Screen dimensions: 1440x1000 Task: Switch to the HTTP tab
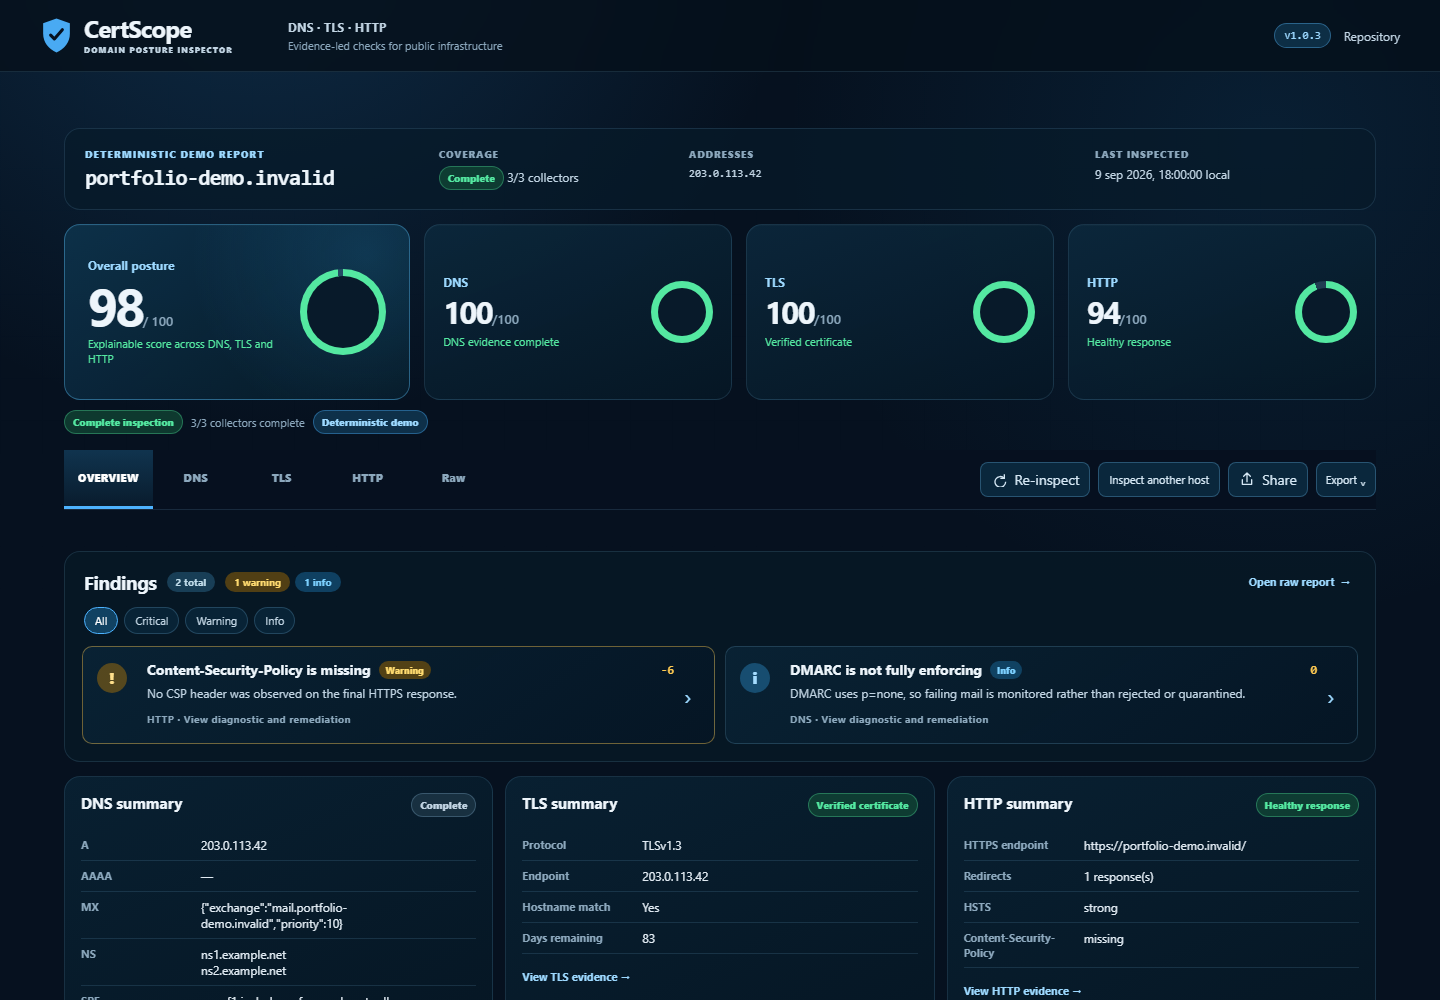368,479
